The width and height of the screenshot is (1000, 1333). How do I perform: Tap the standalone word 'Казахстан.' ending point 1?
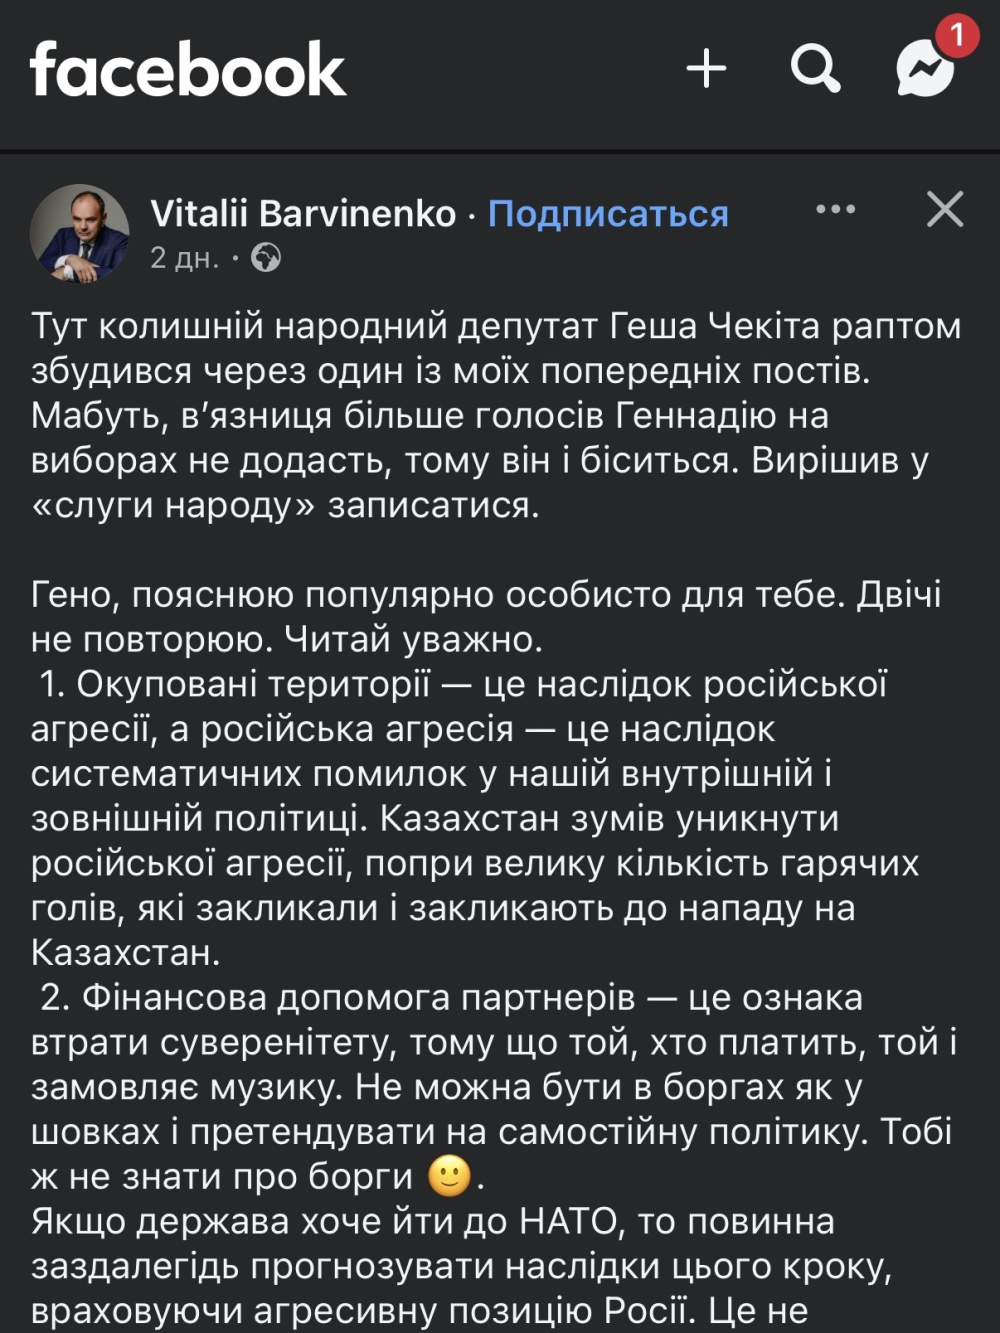(x=126, y=952)
